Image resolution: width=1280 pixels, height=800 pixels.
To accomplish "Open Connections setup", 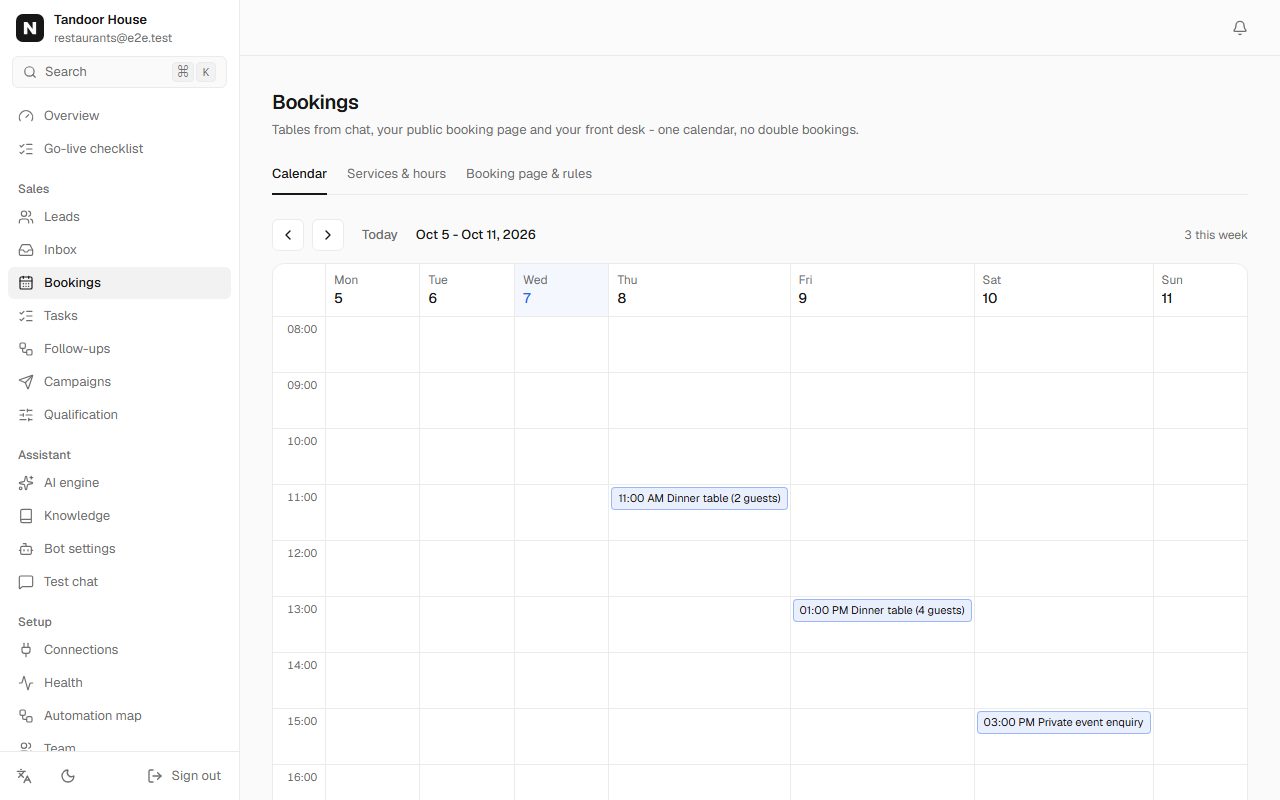I will [119, 650].
